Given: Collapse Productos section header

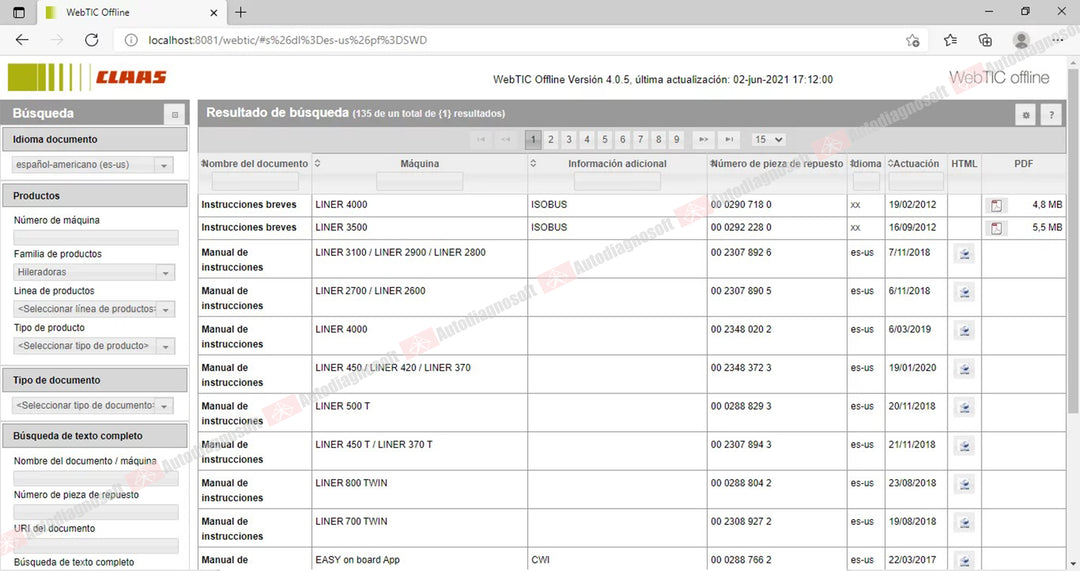Looking at the screenshot, I should [94, 196].
